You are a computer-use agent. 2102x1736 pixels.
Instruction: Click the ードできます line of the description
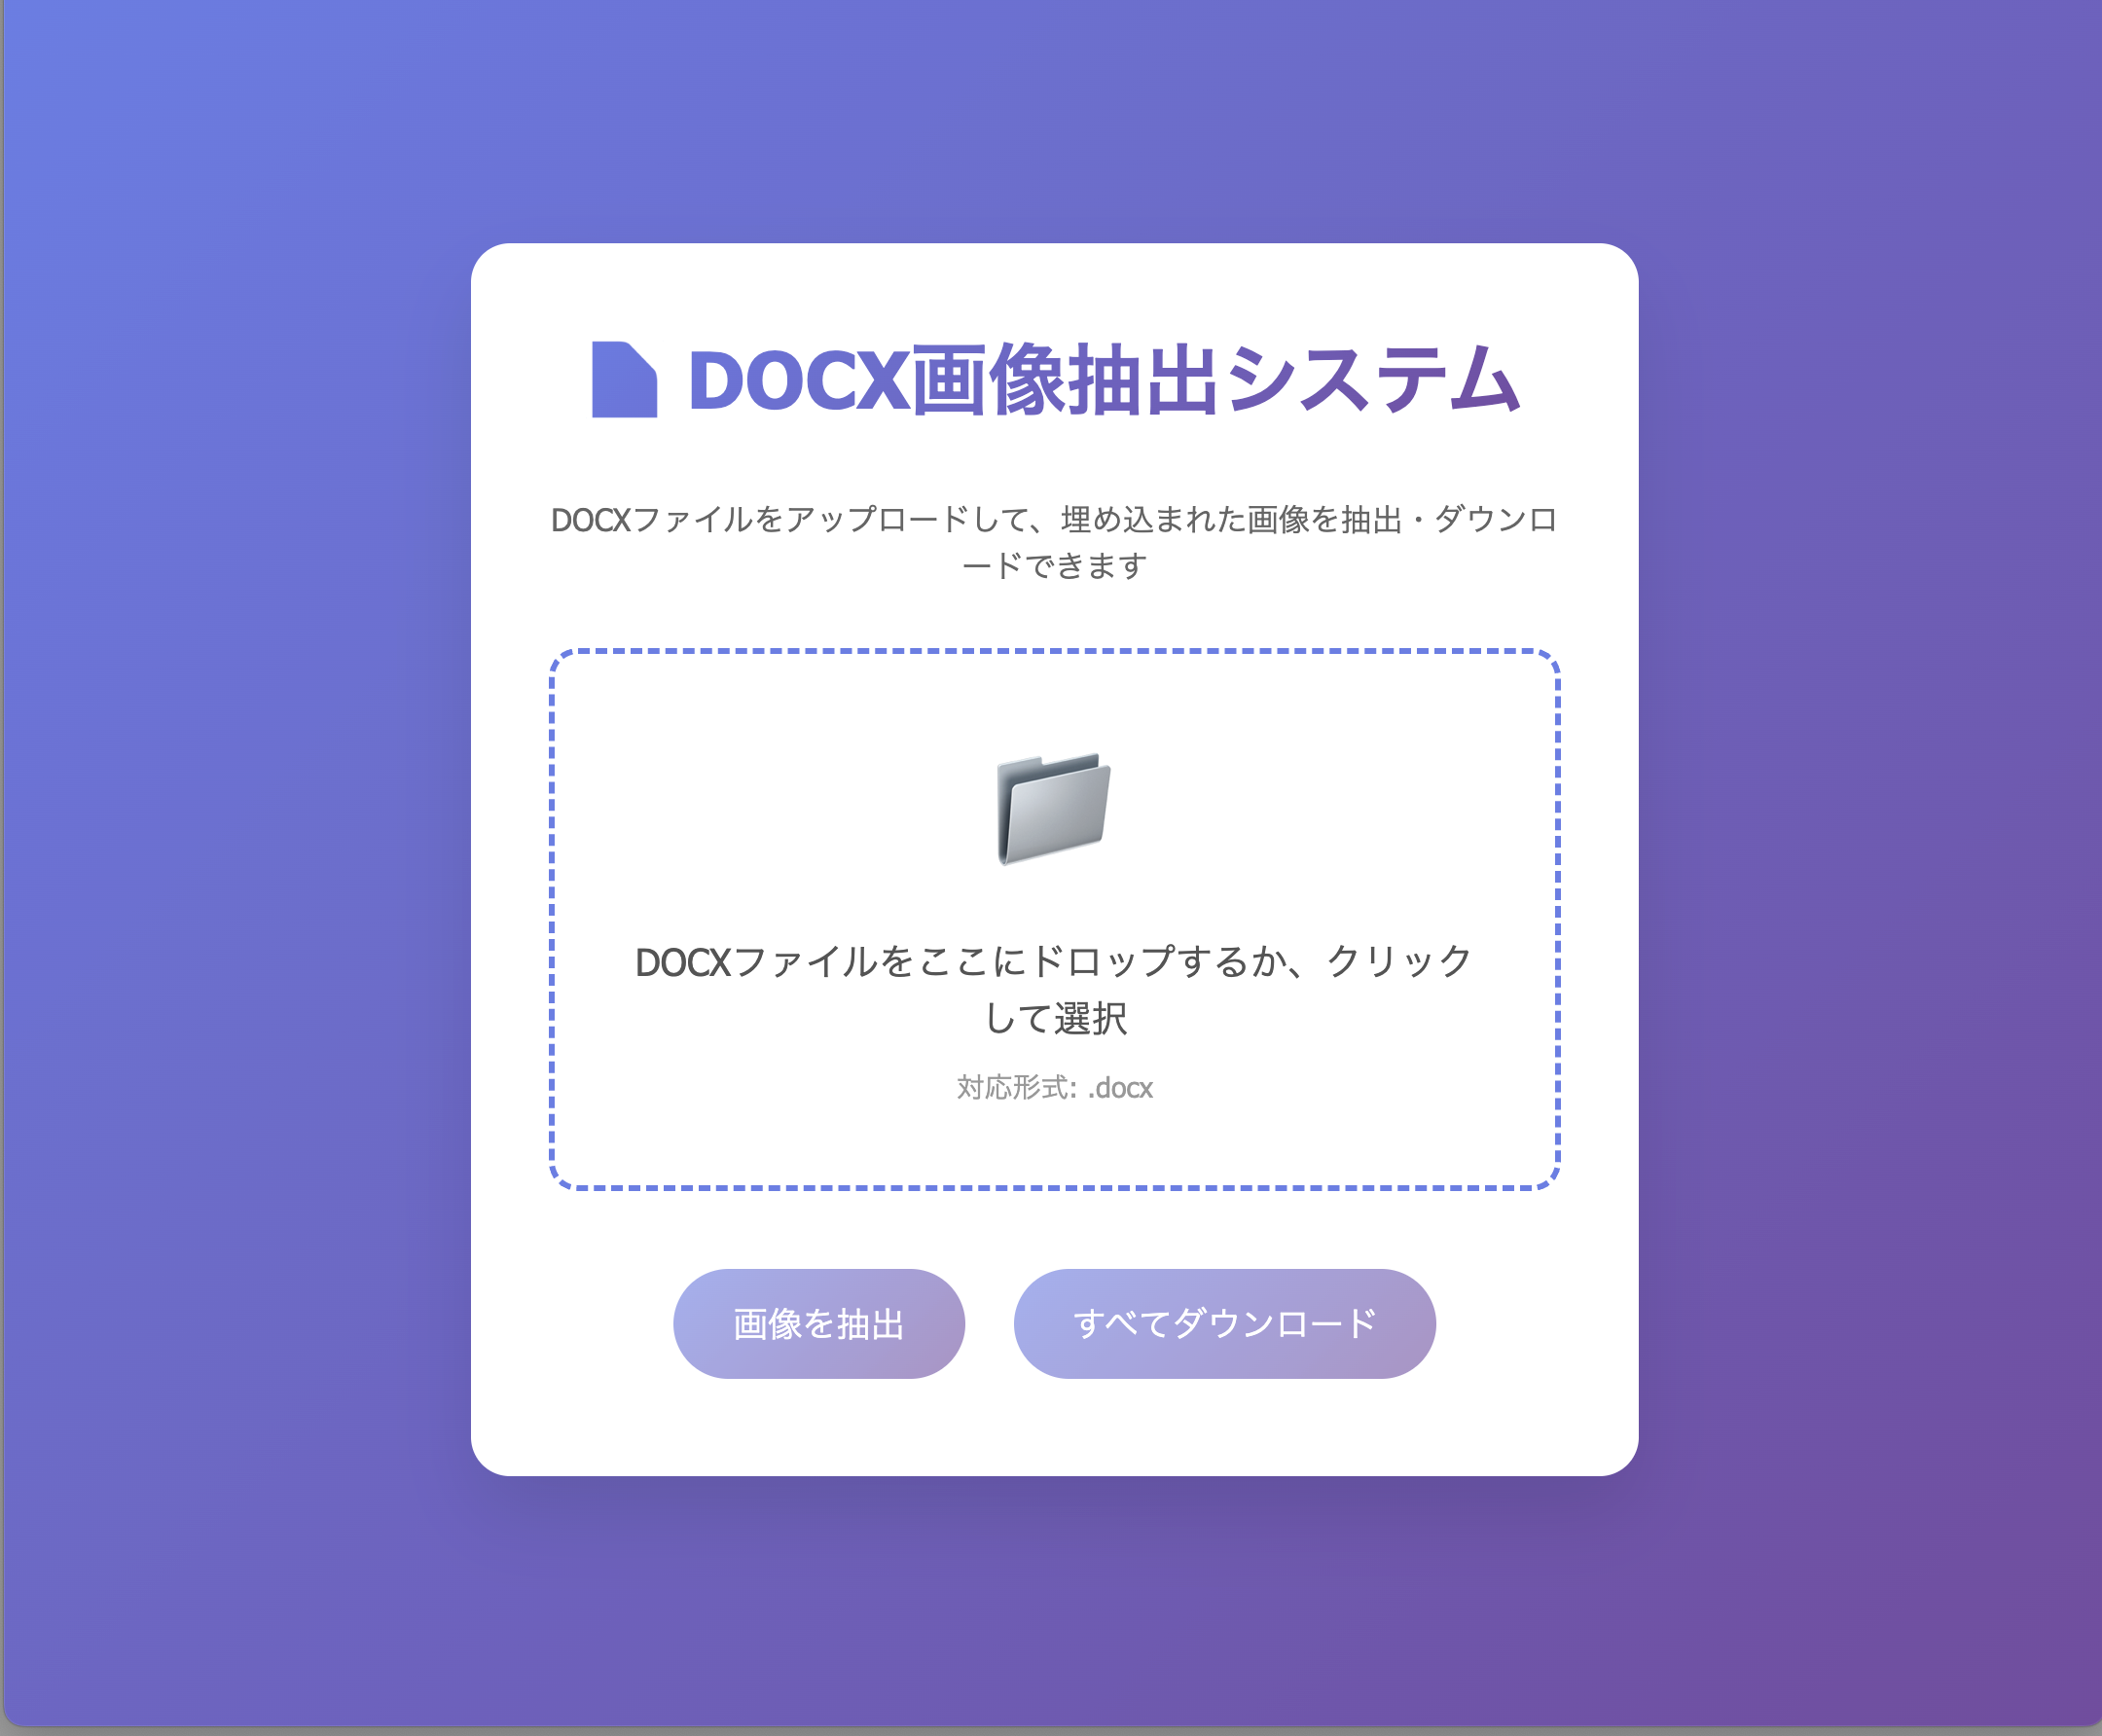click(x=1054, y=566)
